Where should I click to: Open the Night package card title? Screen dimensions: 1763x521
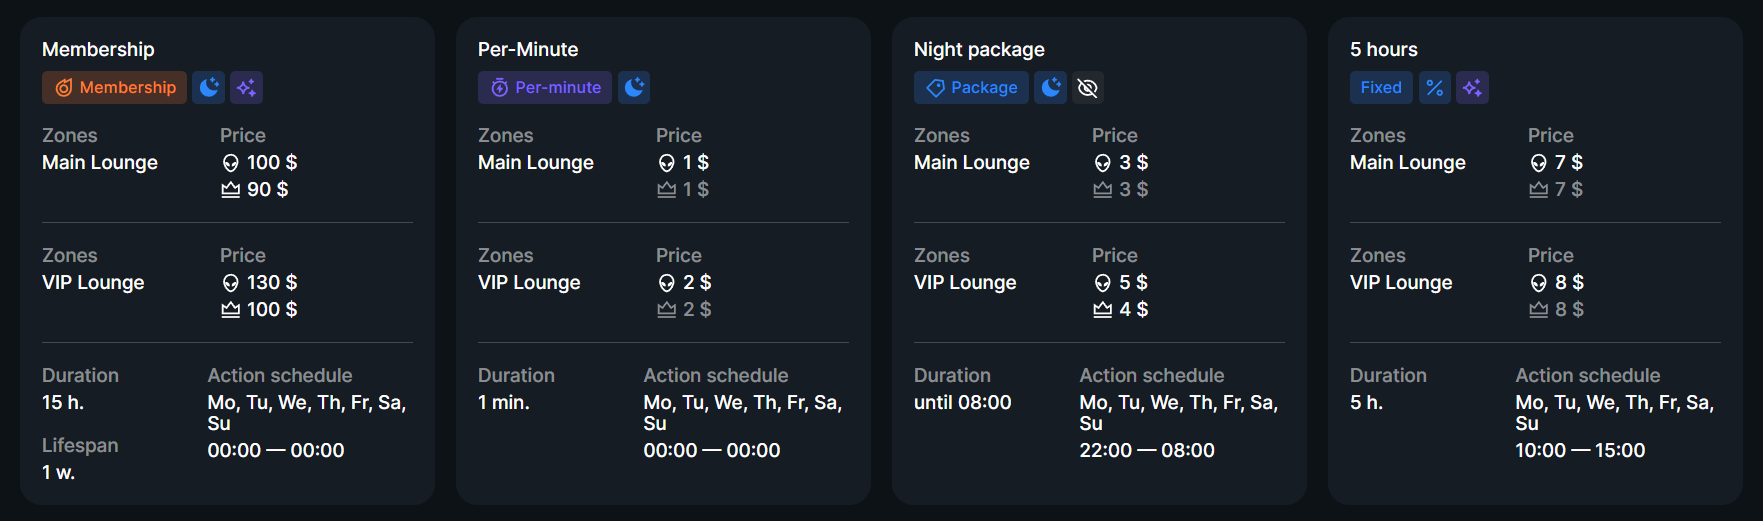(979, 50)
